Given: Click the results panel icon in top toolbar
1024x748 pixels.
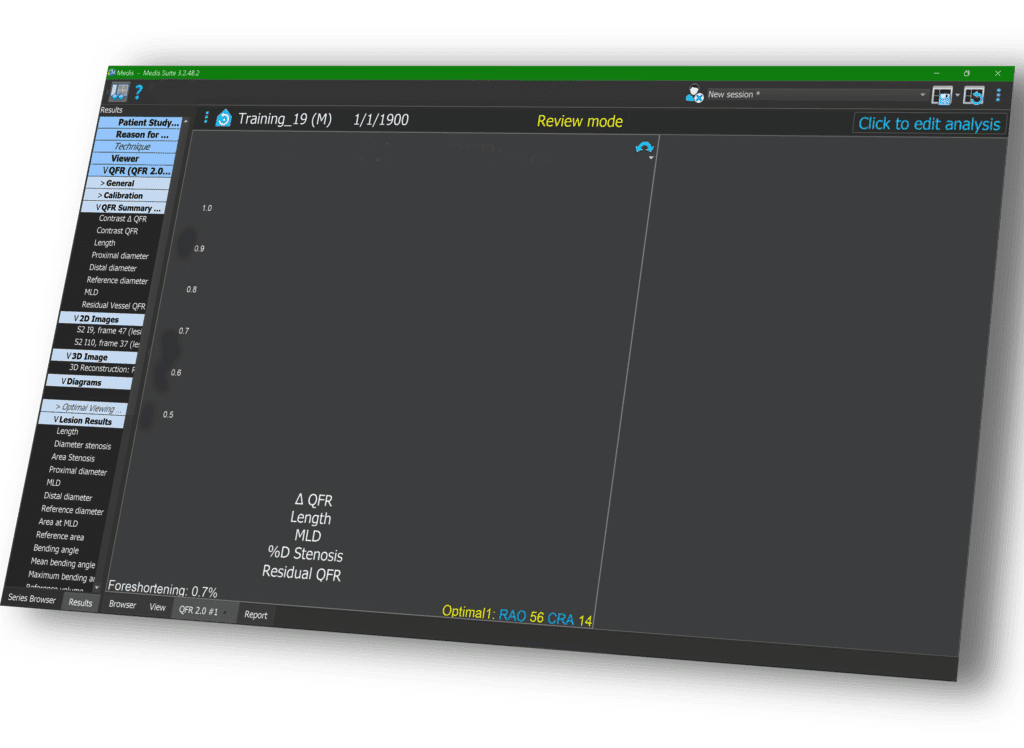Looking at the screenshot, I should [x=120, y=92].
